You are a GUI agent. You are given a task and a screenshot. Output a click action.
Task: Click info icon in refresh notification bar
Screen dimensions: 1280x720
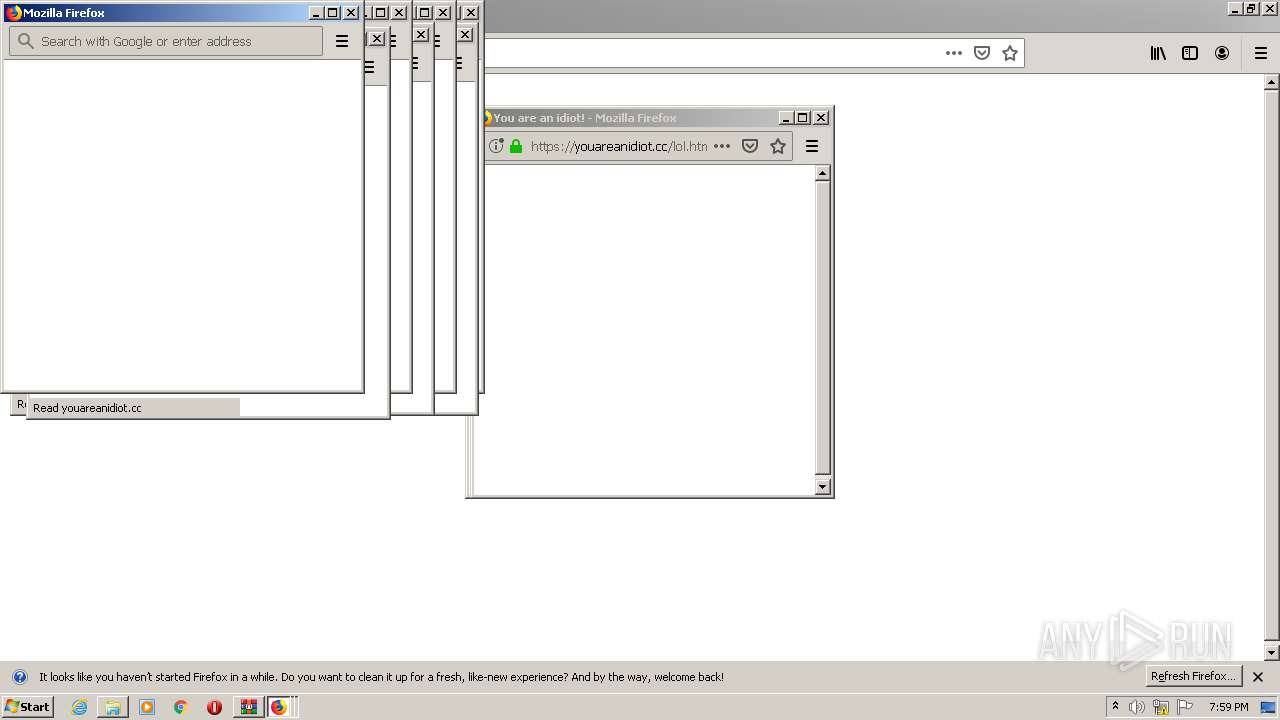tap(20, 677)
